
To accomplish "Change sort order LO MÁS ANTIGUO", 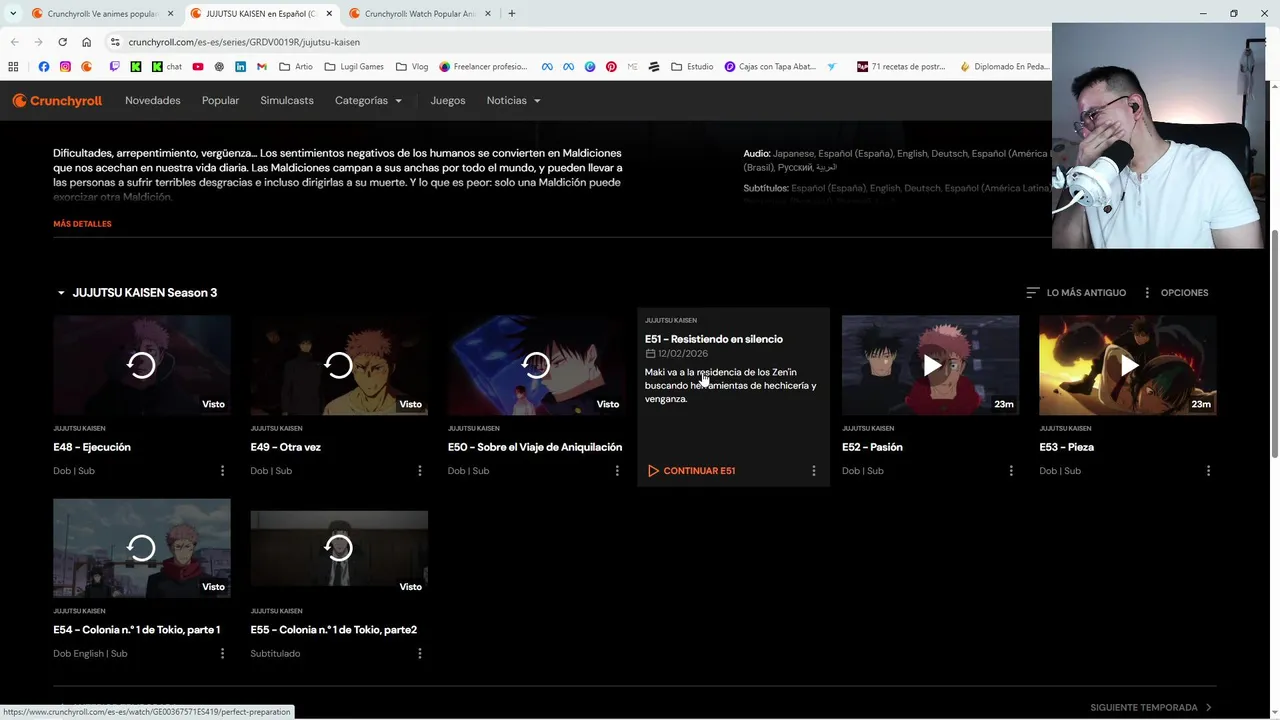I will coord(1076,293).
